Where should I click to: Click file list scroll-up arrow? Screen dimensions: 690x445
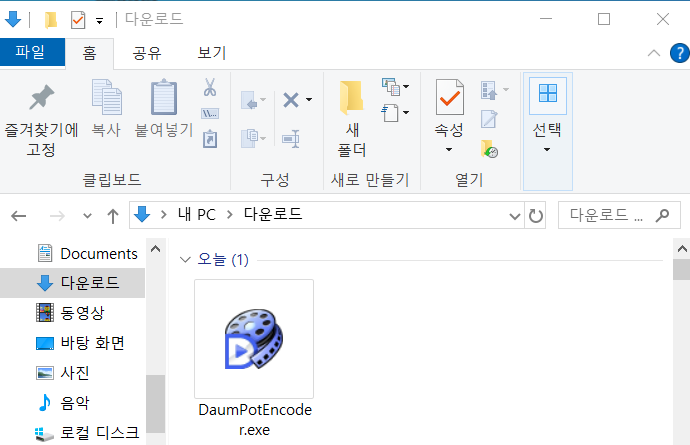pyautogui.click(x=682, y=249)
